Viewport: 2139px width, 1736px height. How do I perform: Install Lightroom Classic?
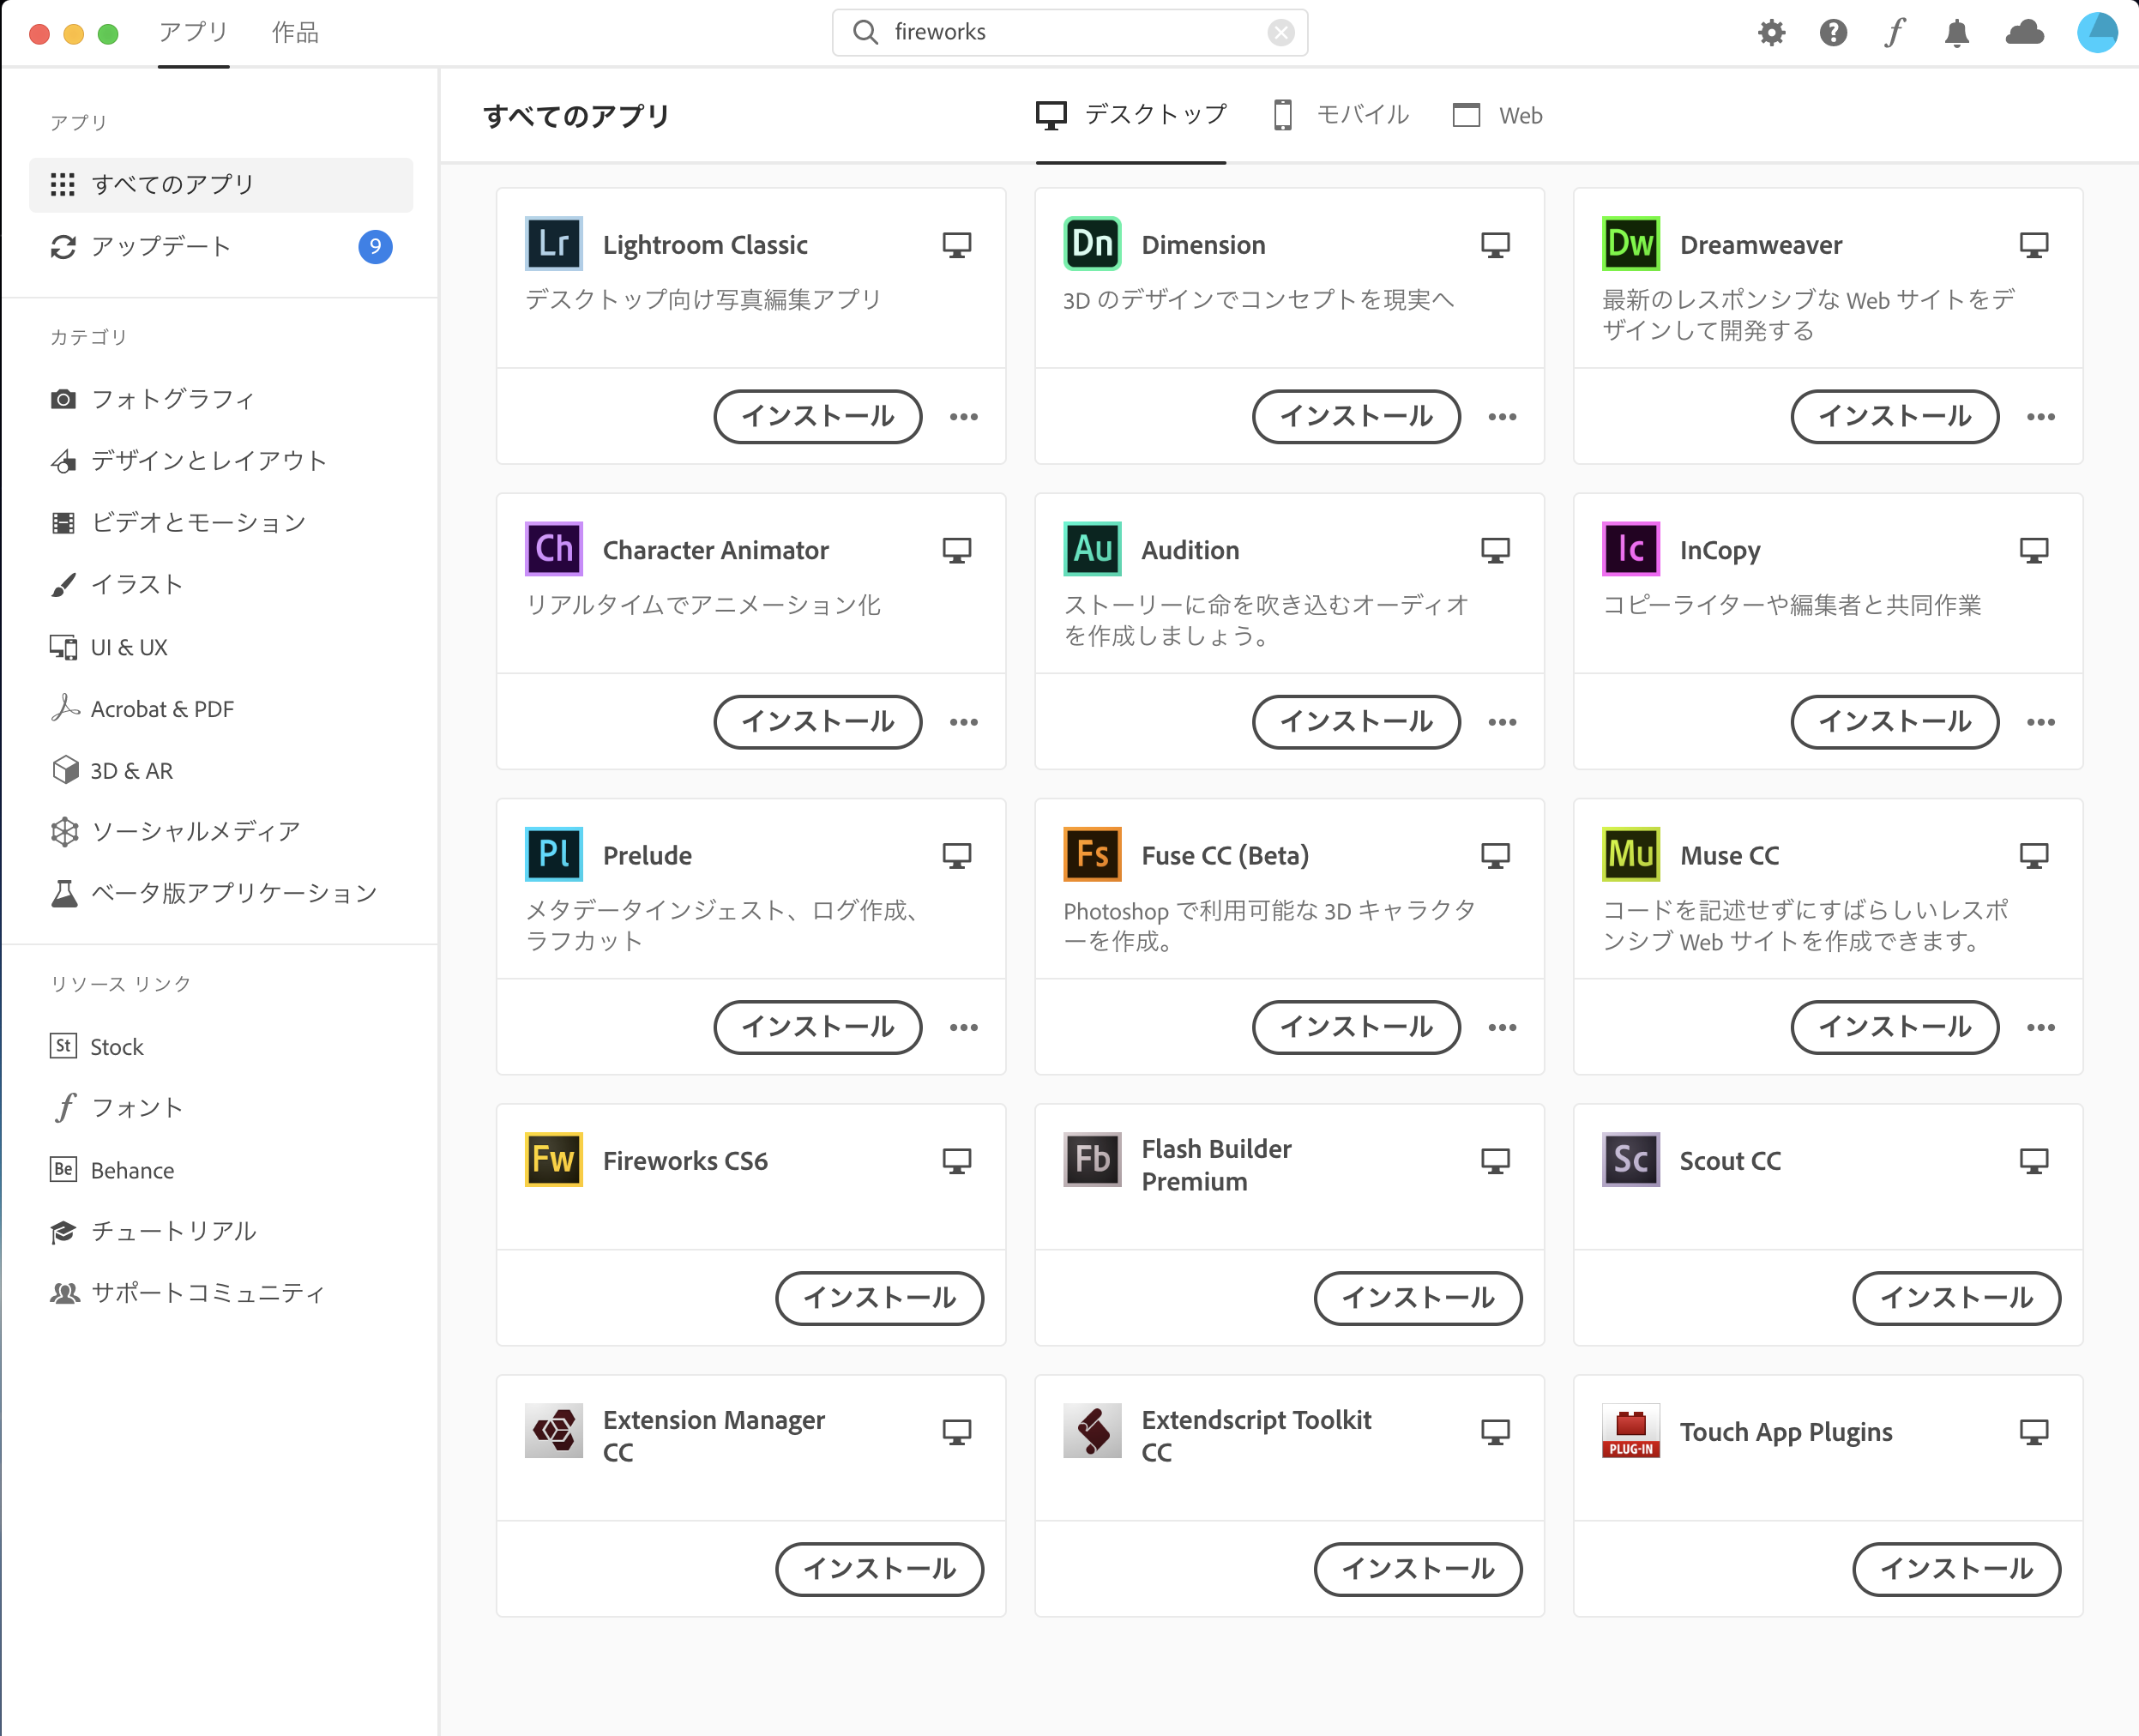point(817,416)
